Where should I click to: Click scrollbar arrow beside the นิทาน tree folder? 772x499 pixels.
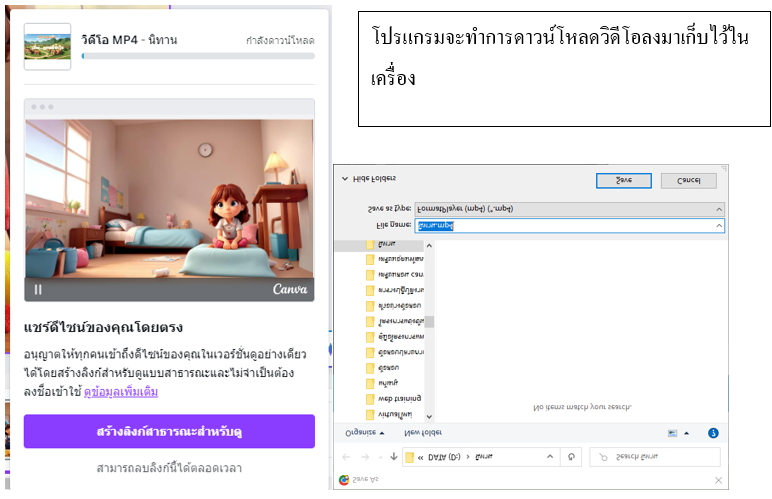429,245
